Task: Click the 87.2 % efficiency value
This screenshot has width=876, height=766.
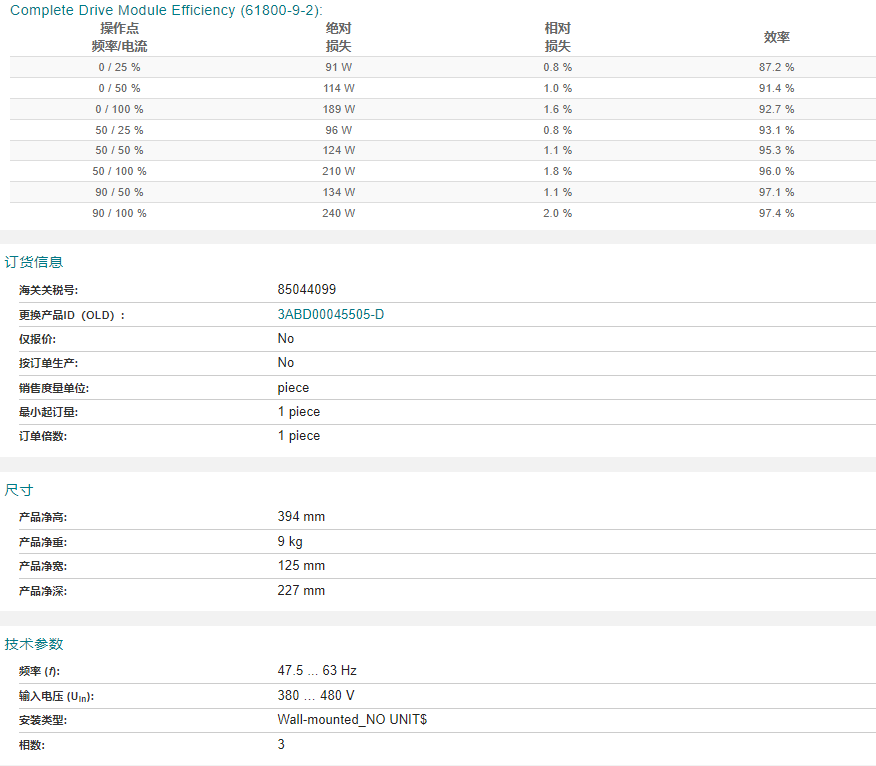Action: 777,67
